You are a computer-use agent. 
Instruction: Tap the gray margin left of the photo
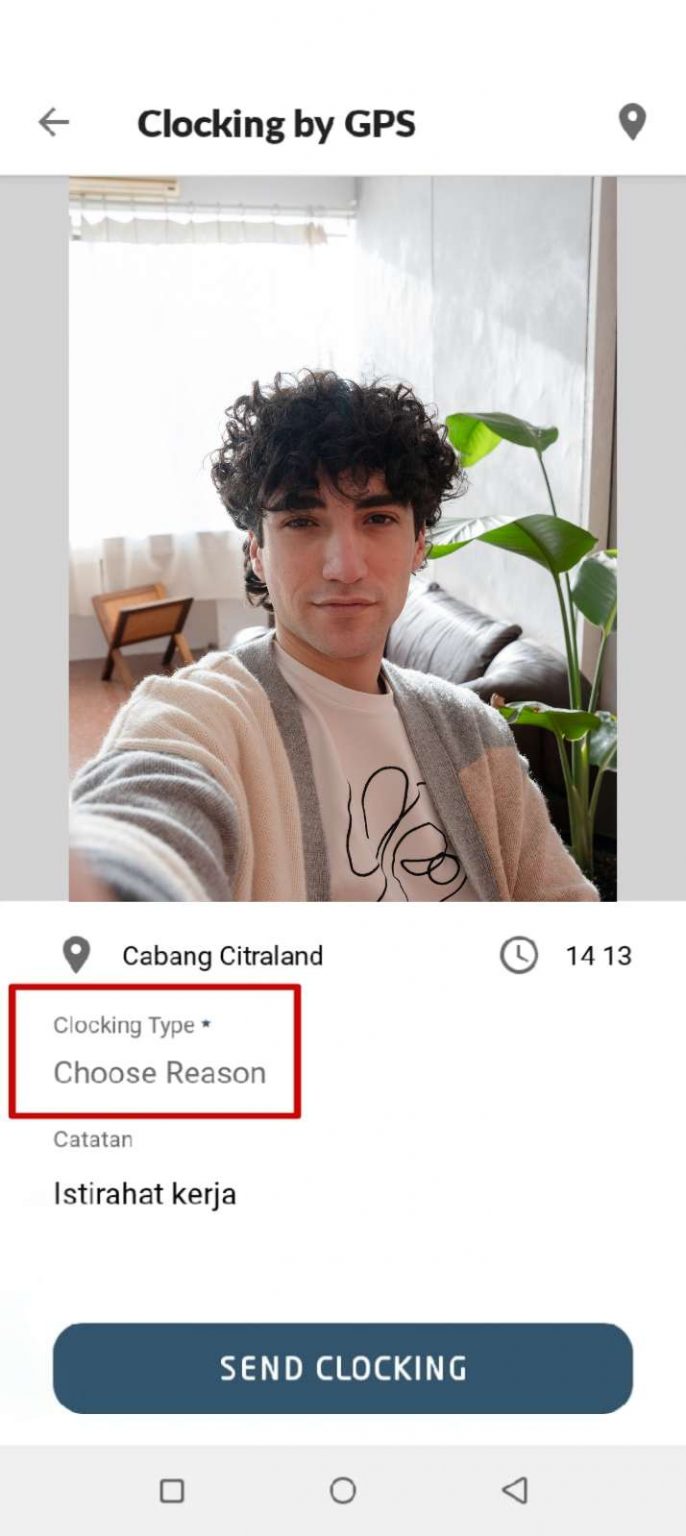click(x=34, y=539)
